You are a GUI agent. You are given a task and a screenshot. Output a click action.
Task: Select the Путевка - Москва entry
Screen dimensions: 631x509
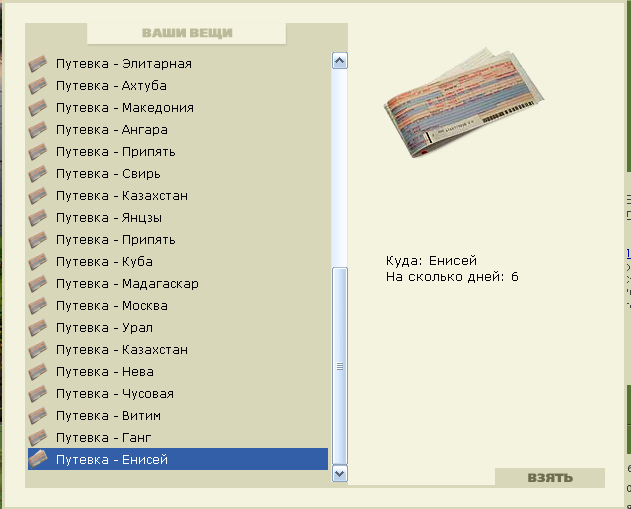pos(178,306)
